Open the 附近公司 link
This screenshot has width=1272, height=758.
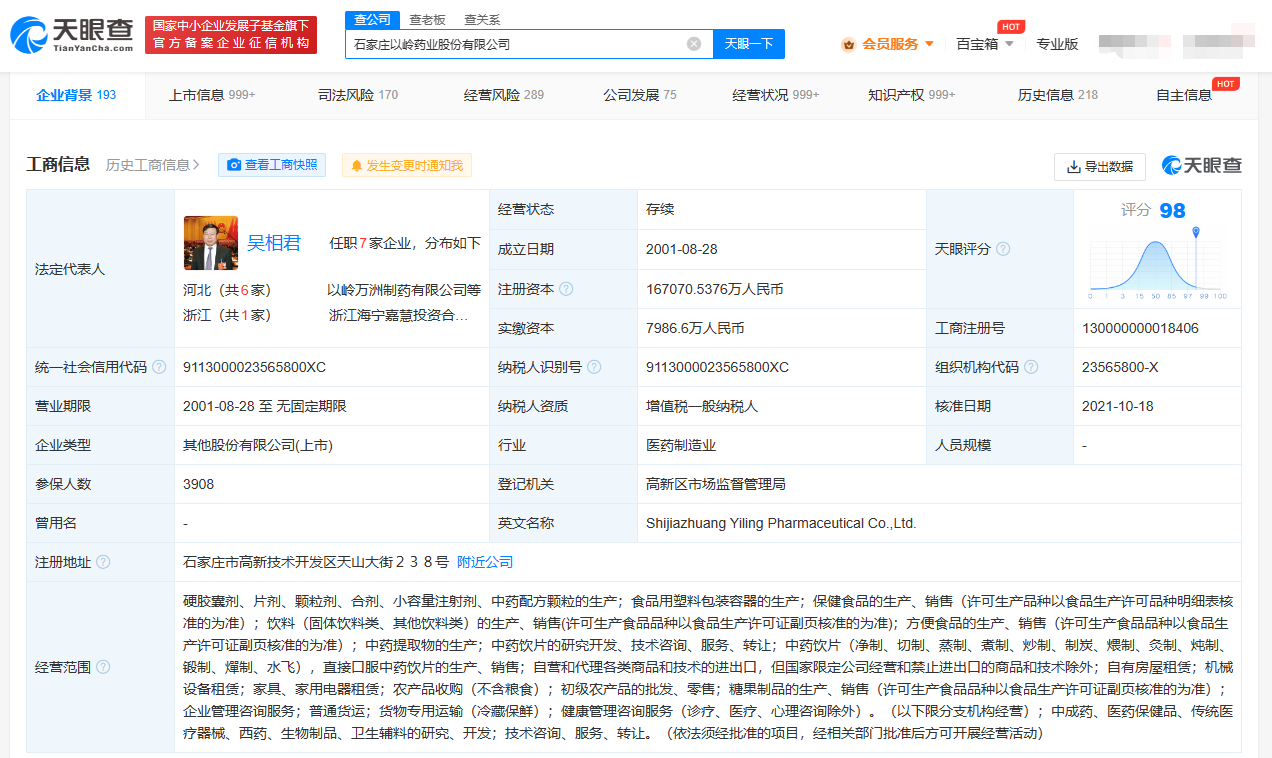pos(485,562)
